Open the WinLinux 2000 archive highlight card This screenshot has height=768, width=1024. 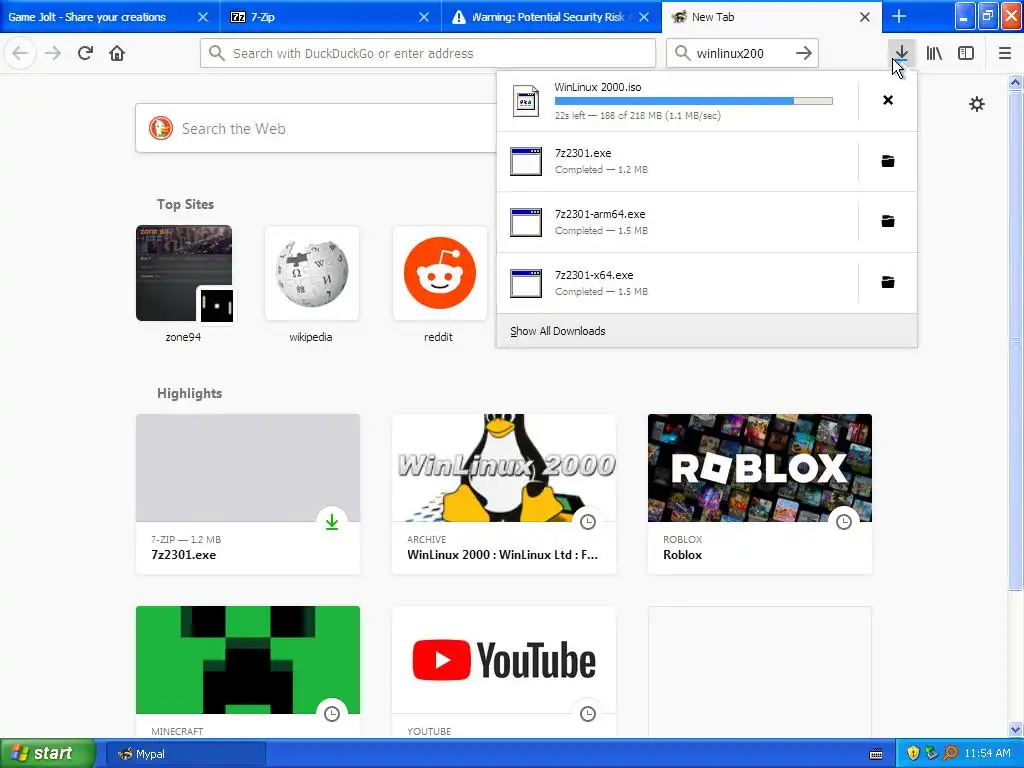tap(504, 494)
